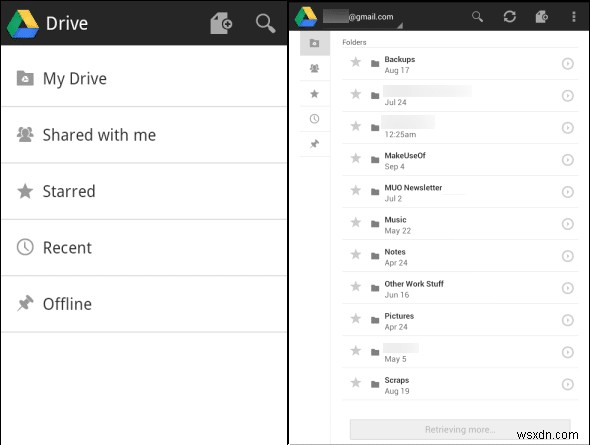
Task: Select the Starred sidebar icon in tablet view
Action: coord(315,94)
